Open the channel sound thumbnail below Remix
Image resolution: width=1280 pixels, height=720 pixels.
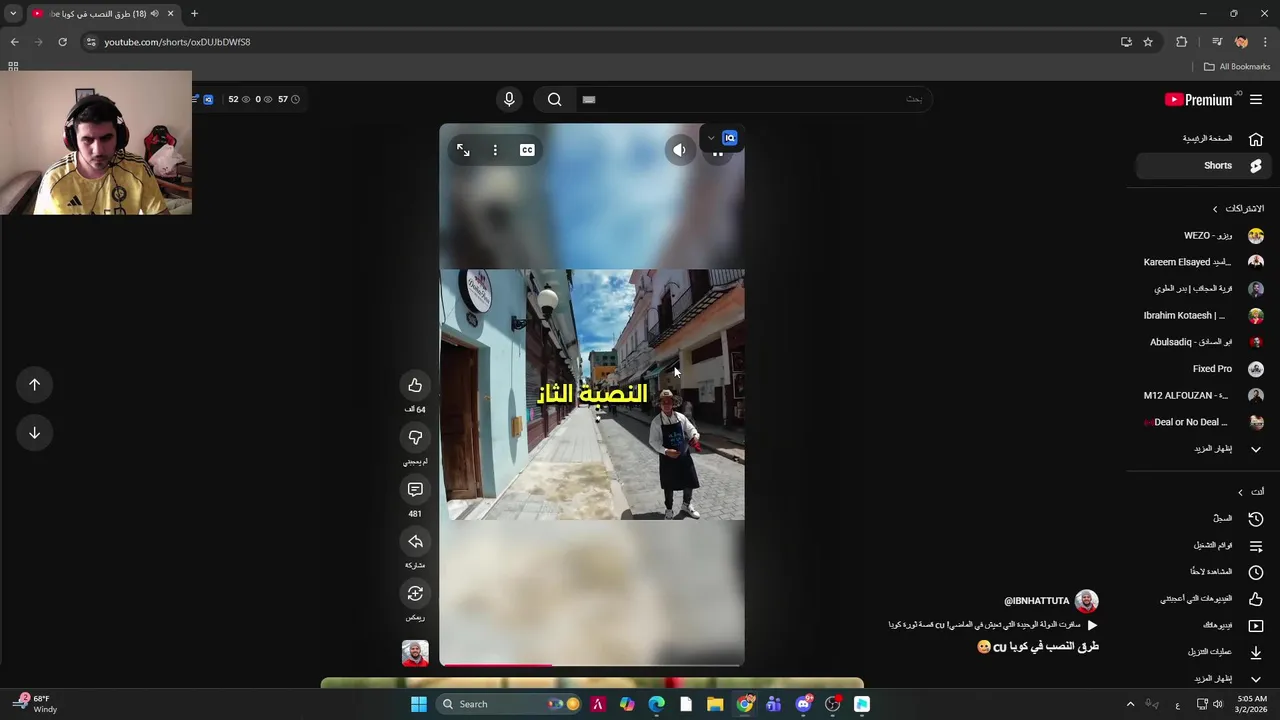point(415,653)
